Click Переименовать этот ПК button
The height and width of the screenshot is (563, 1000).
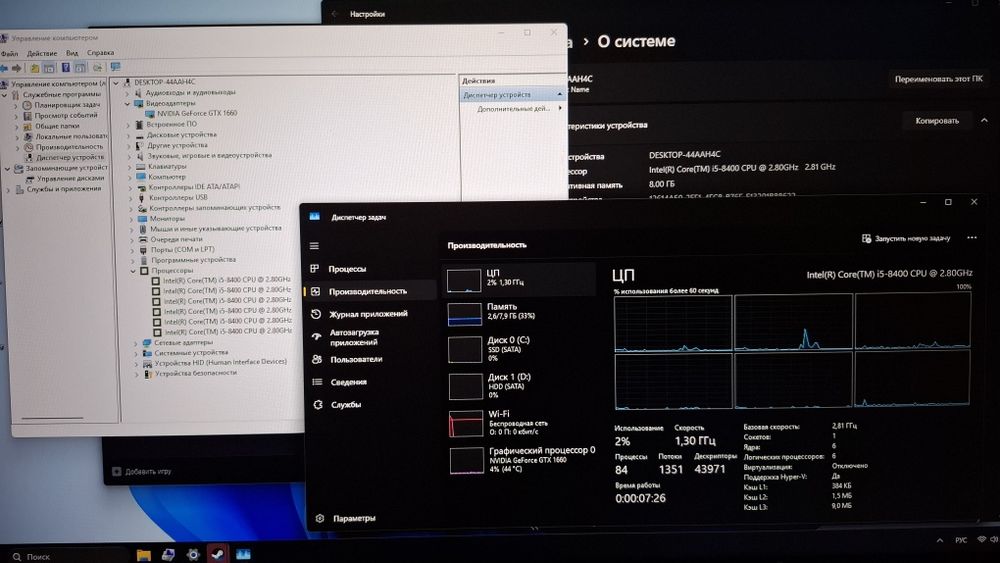pos(938,79)
